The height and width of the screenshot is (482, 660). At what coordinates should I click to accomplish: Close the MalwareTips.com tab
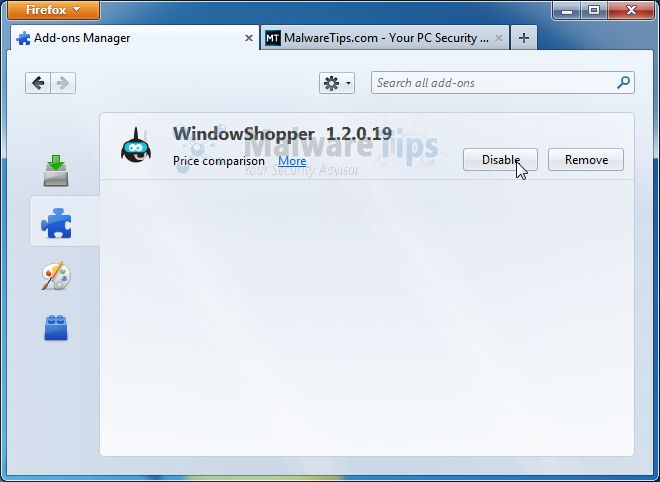click(x=499, y=38)
